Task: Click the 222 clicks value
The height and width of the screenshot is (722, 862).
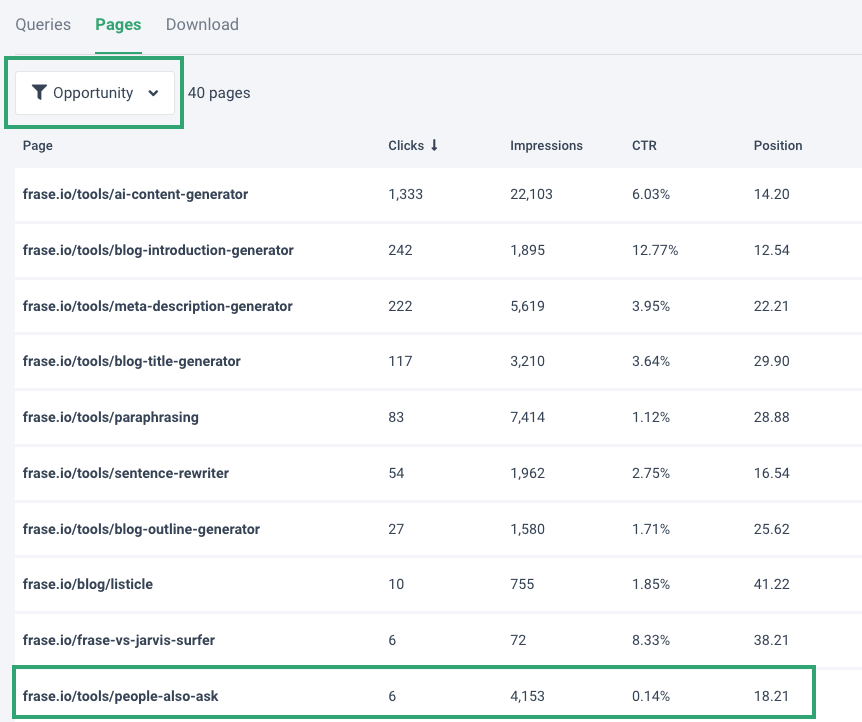Action: (400, 306)
